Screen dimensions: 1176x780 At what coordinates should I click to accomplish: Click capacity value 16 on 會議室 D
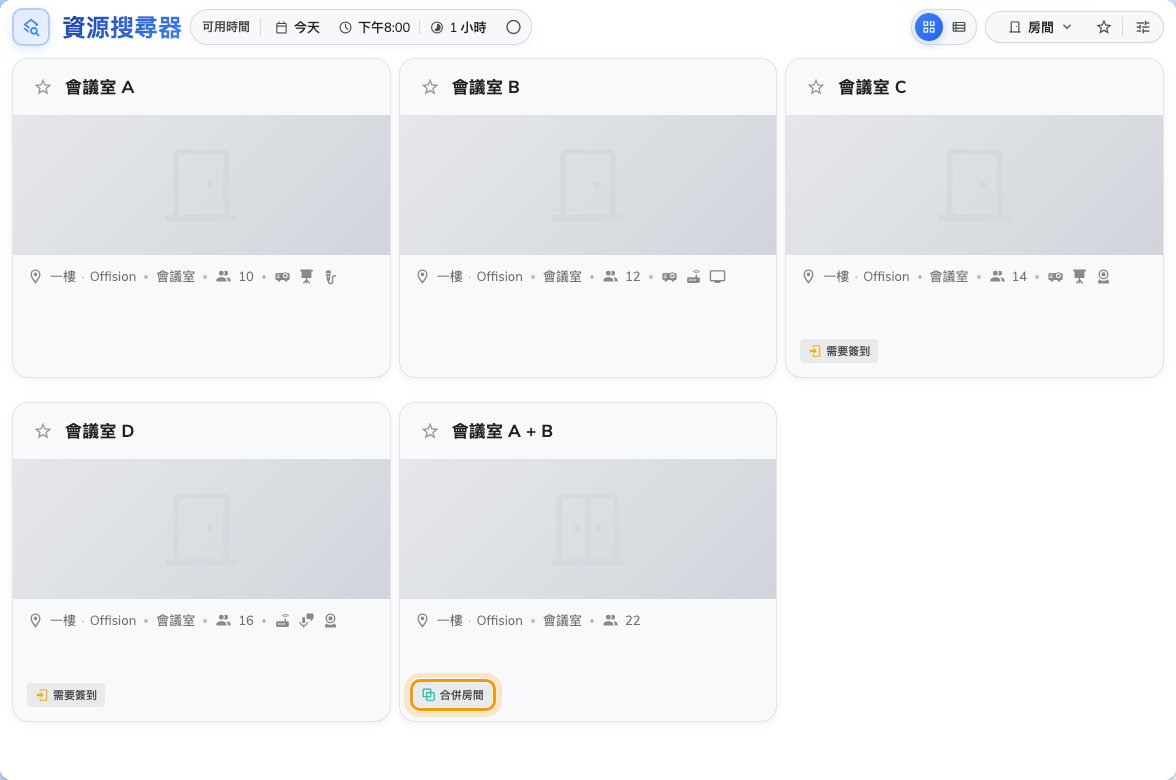(x=246, y=620)
